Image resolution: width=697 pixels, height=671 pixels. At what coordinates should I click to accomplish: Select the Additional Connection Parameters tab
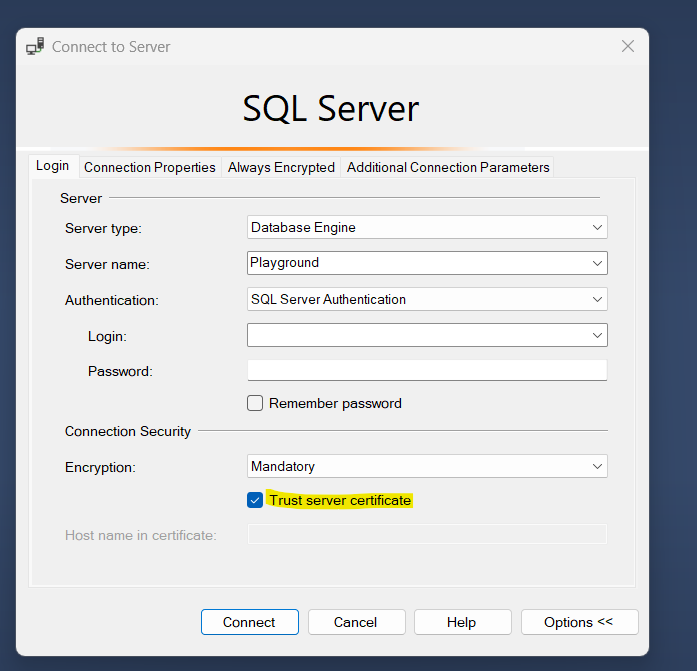point(448,167)
